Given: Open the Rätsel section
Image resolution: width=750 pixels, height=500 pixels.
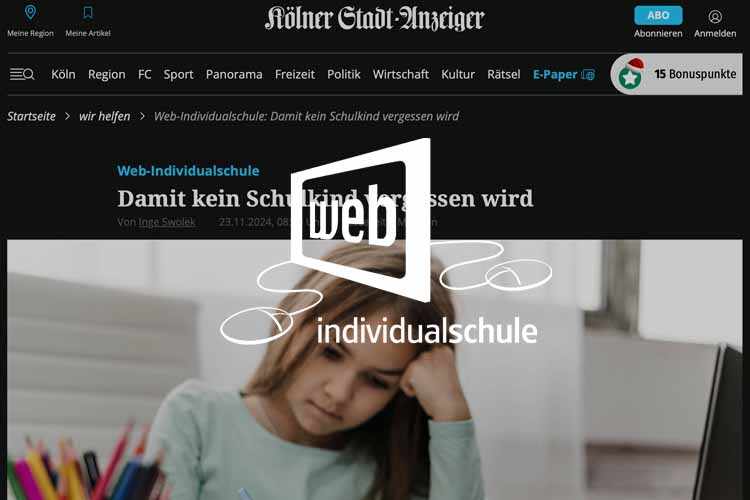Looking at the screenshot, I should [504, 74].
